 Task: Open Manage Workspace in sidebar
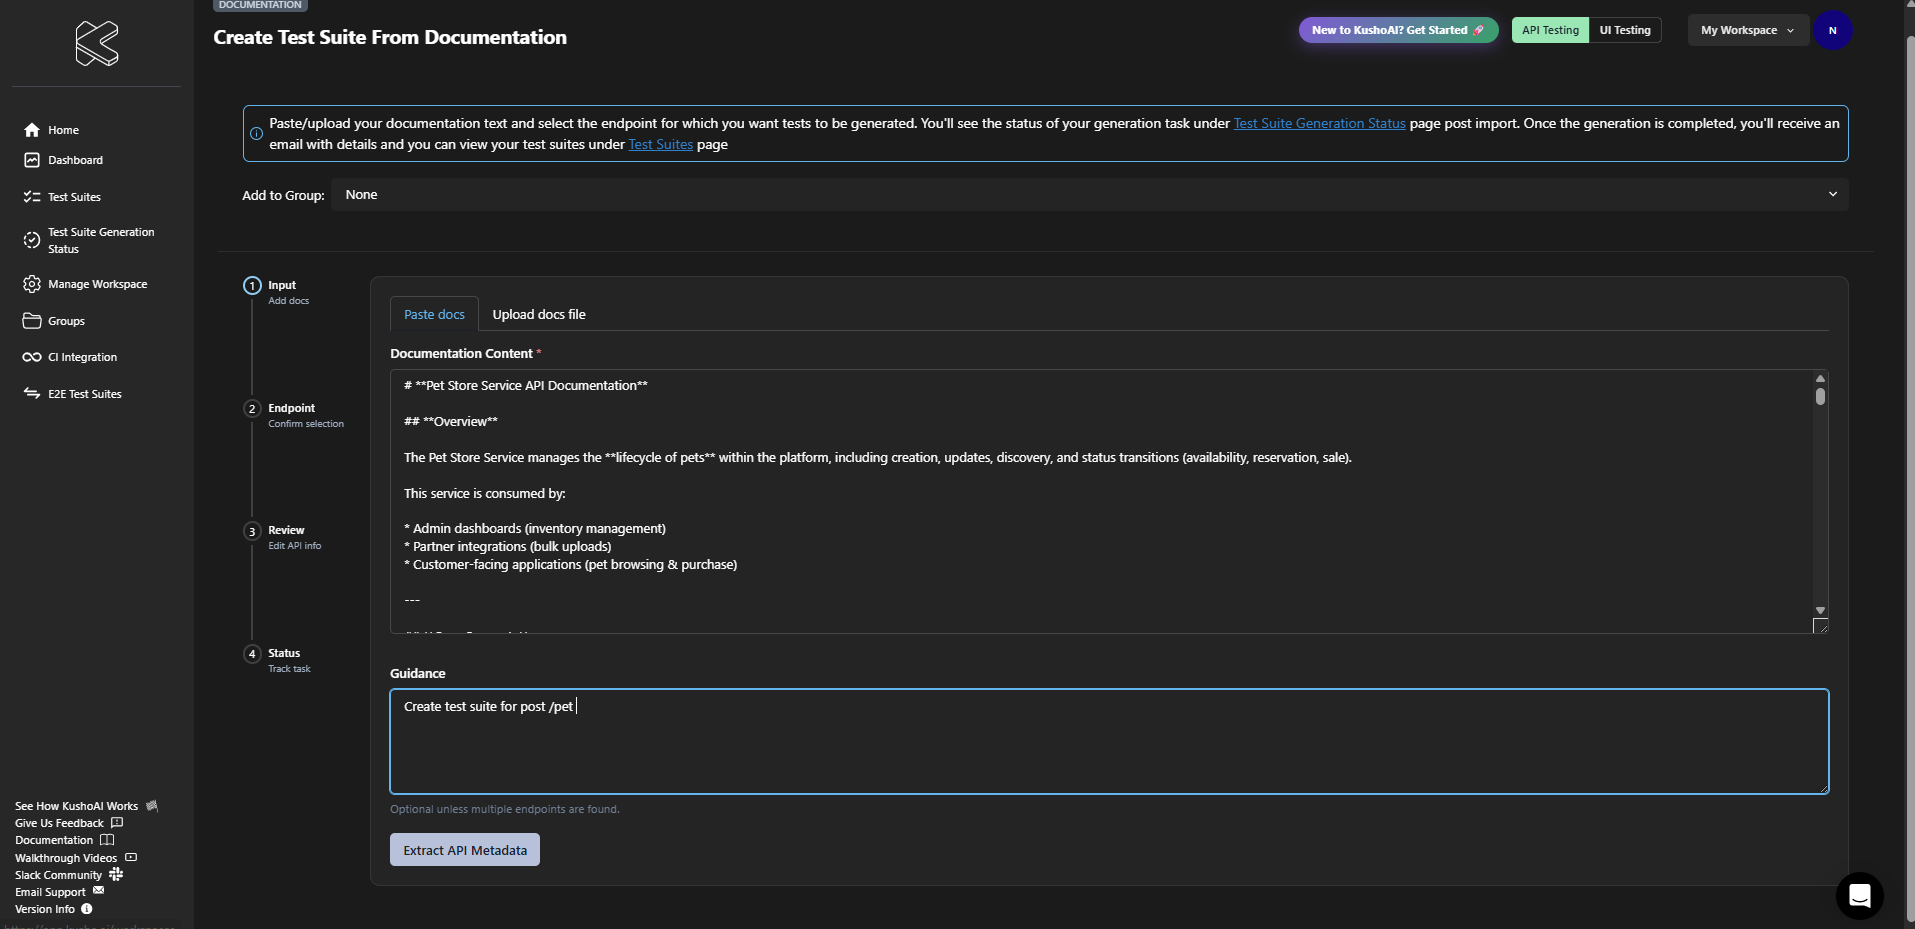tap(97, 284)
